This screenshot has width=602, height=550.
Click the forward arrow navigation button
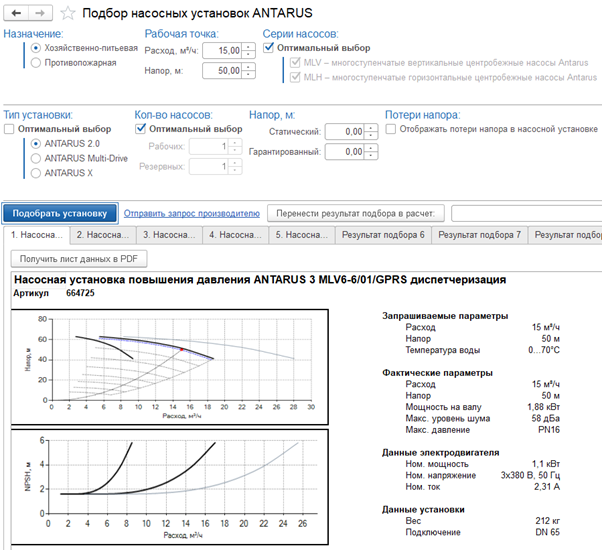(x=40, y=13)
